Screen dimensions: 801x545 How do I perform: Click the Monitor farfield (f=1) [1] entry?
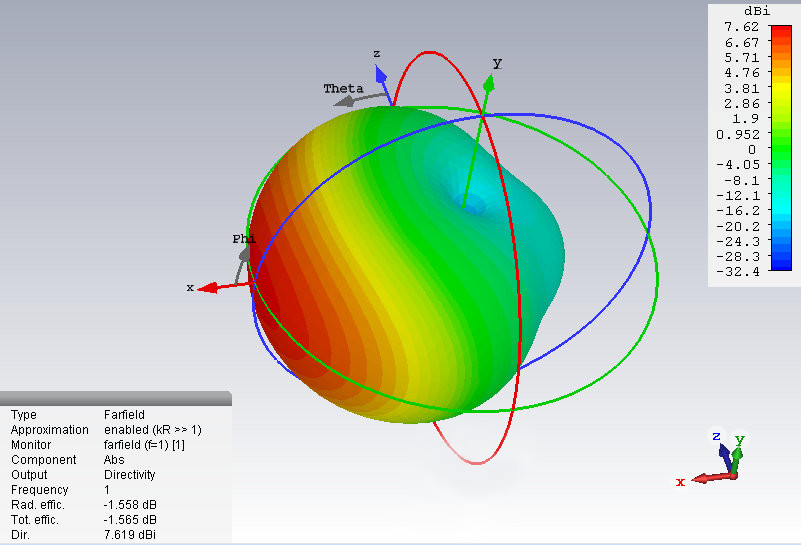(x=144, y=444)
